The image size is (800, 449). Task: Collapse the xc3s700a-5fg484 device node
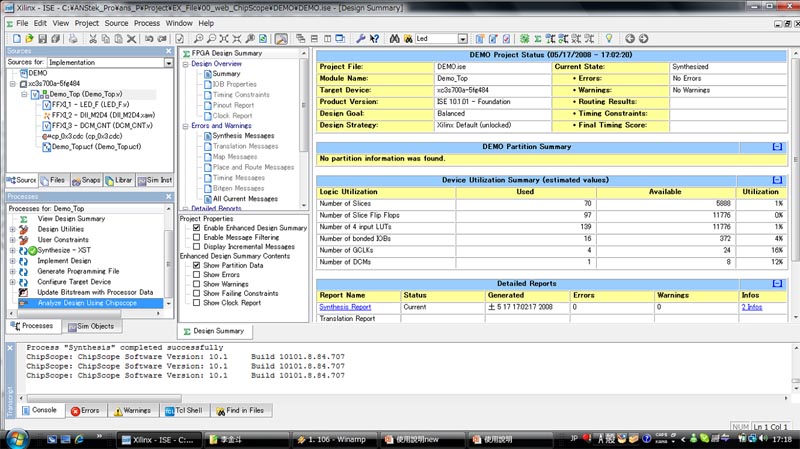coord(13,84)
